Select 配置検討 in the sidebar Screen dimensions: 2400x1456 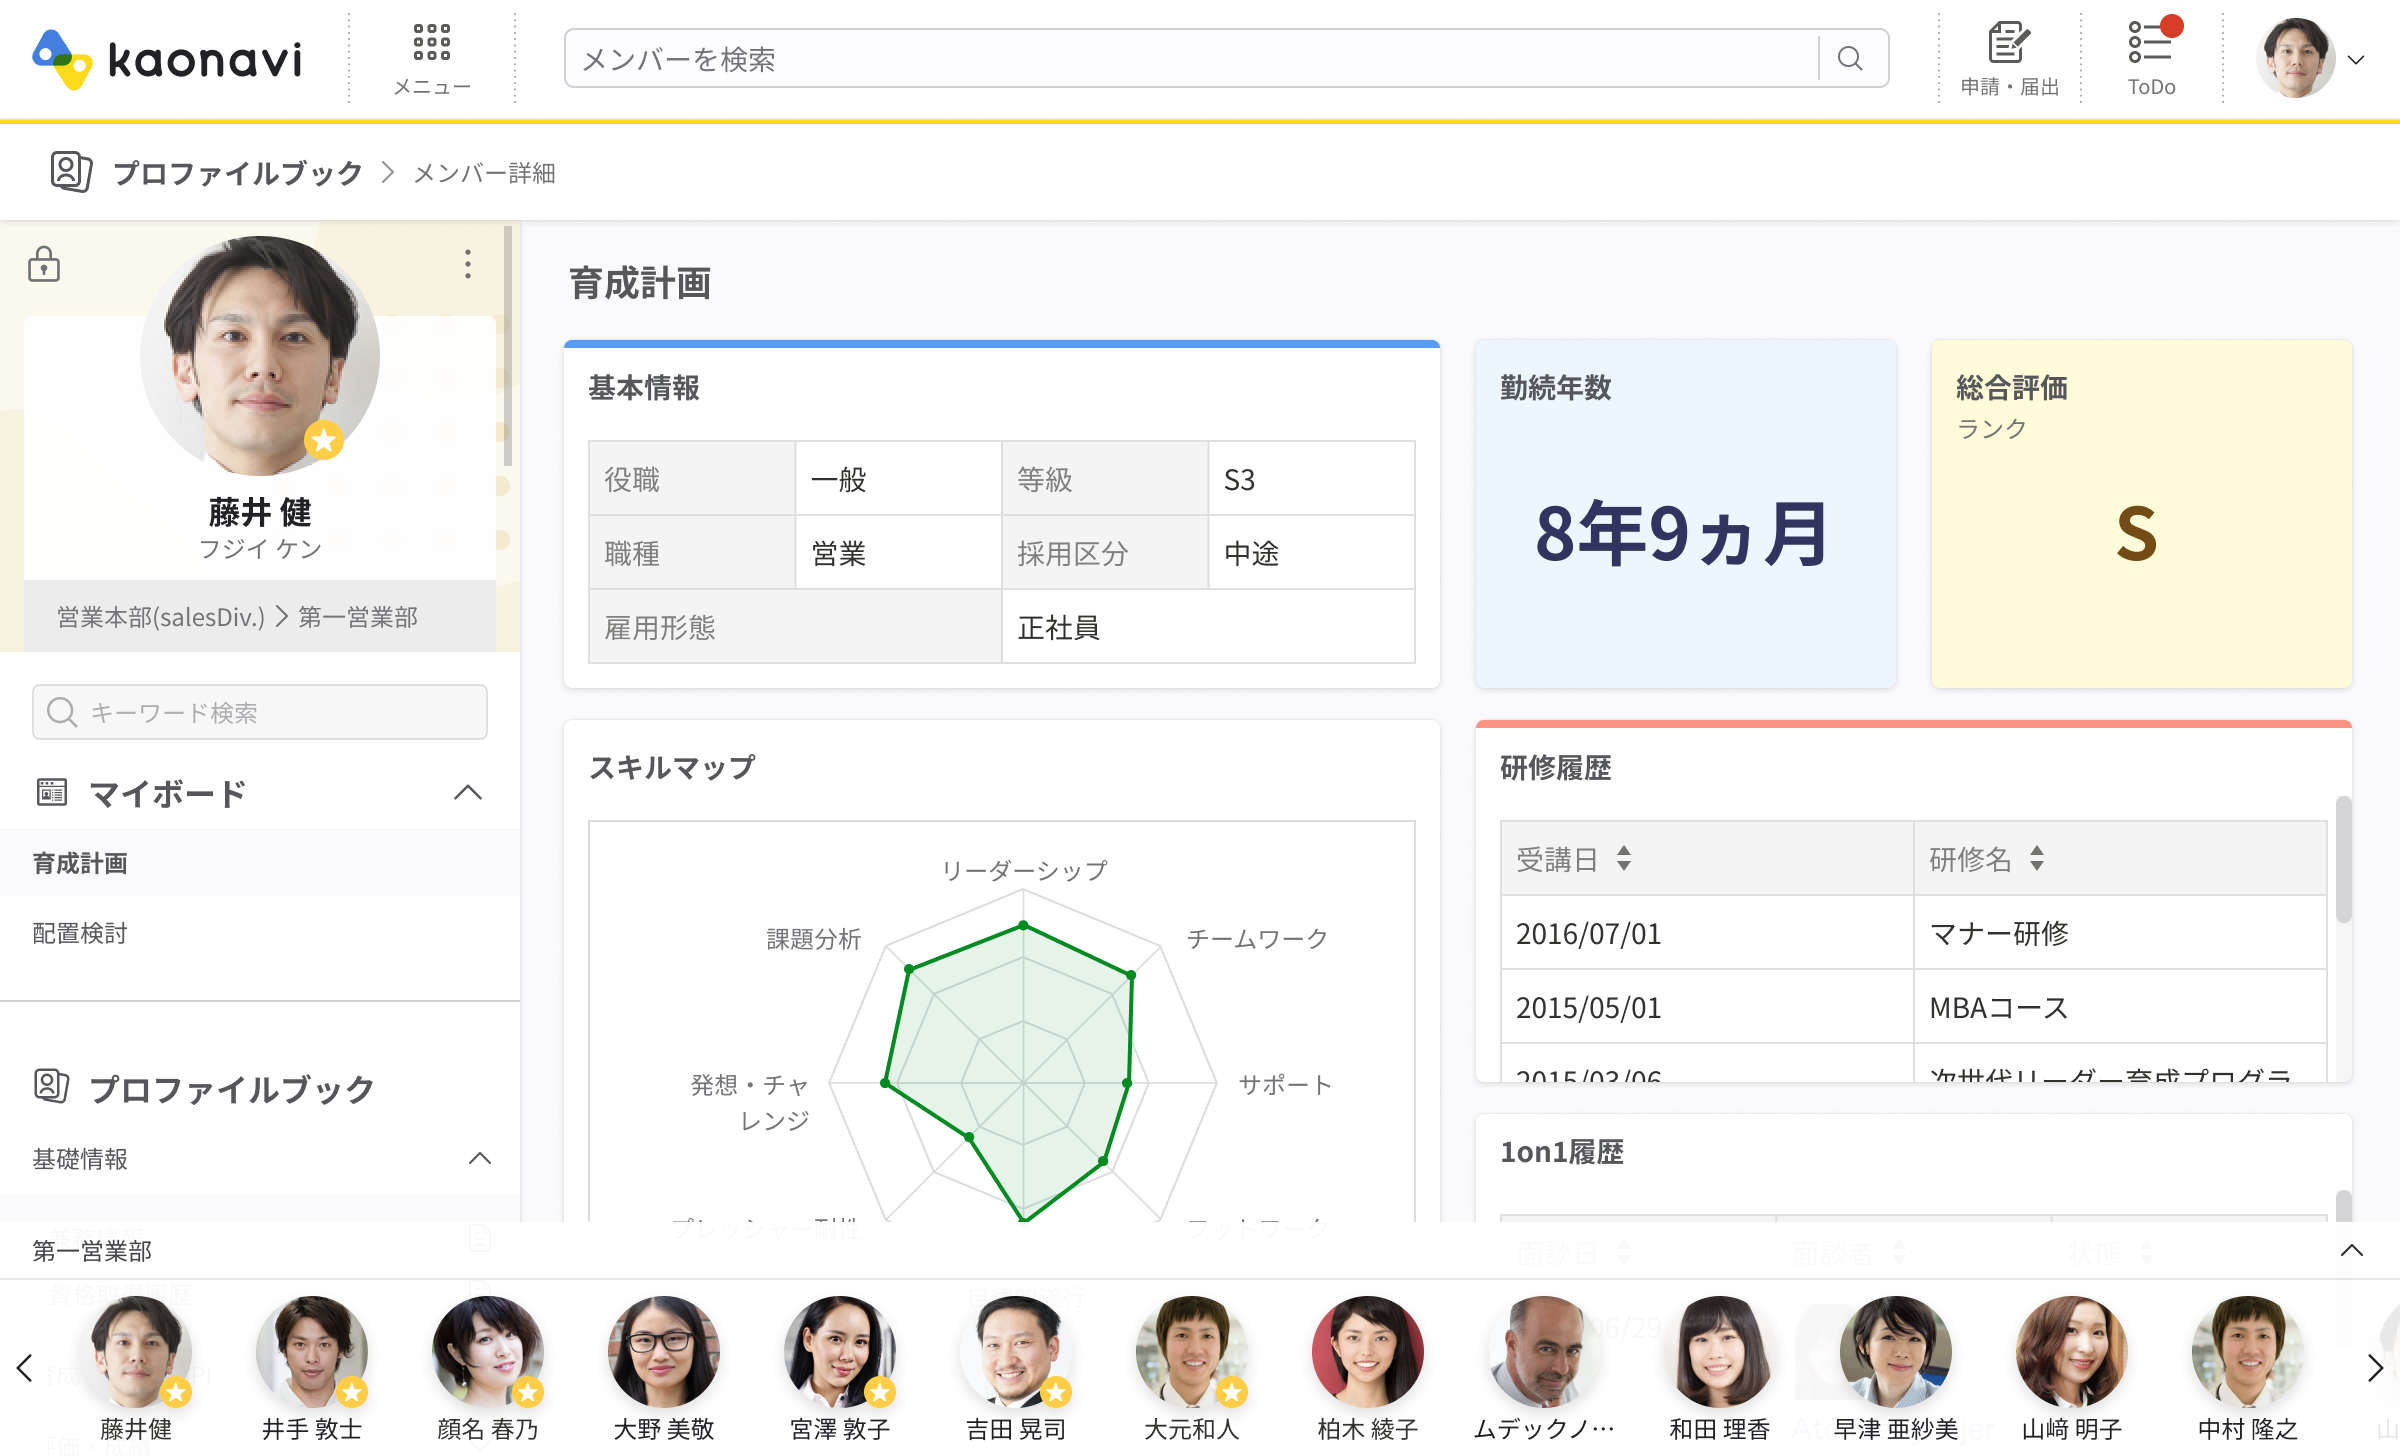click(x=80, y=933)
